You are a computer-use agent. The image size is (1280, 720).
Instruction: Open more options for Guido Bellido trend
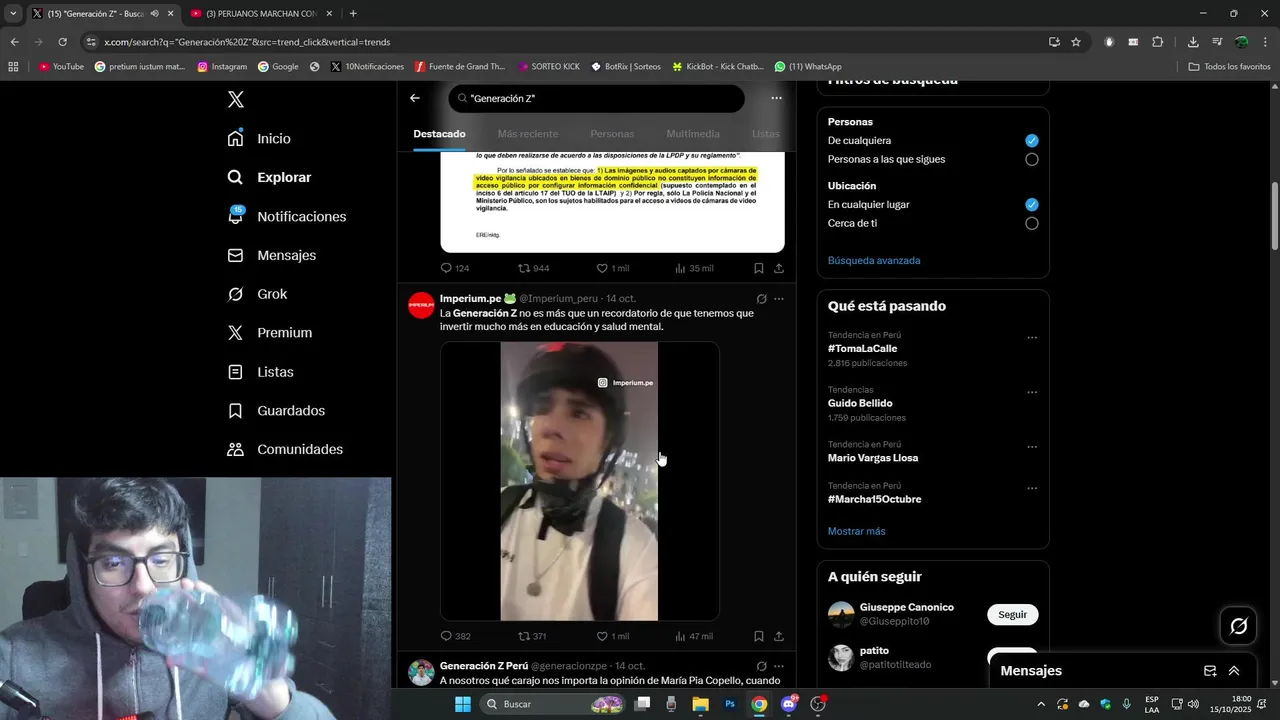pyautogui.click(x=1032, y=392)
